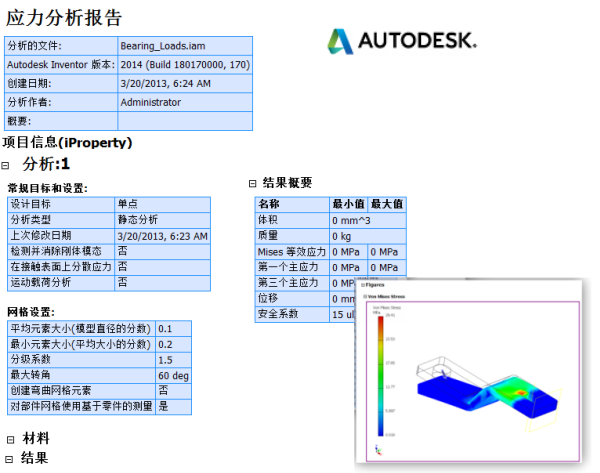
Task: Click the axis triad icon in the figure
Action: click(378, 450)
